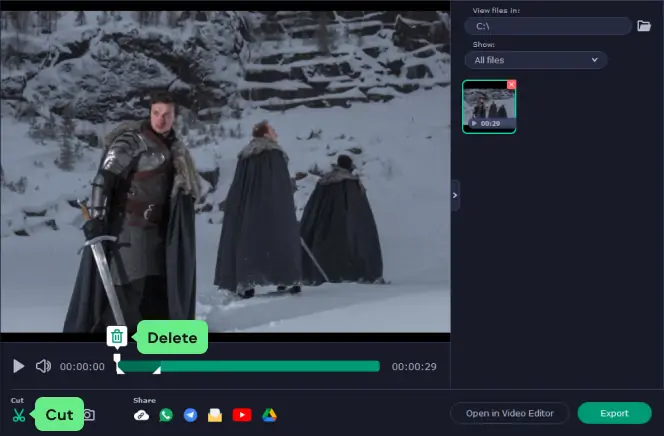This screenshot has width=664, height=436.
Task: Upload video to Google Drive
Action: (x=269, y=415)
